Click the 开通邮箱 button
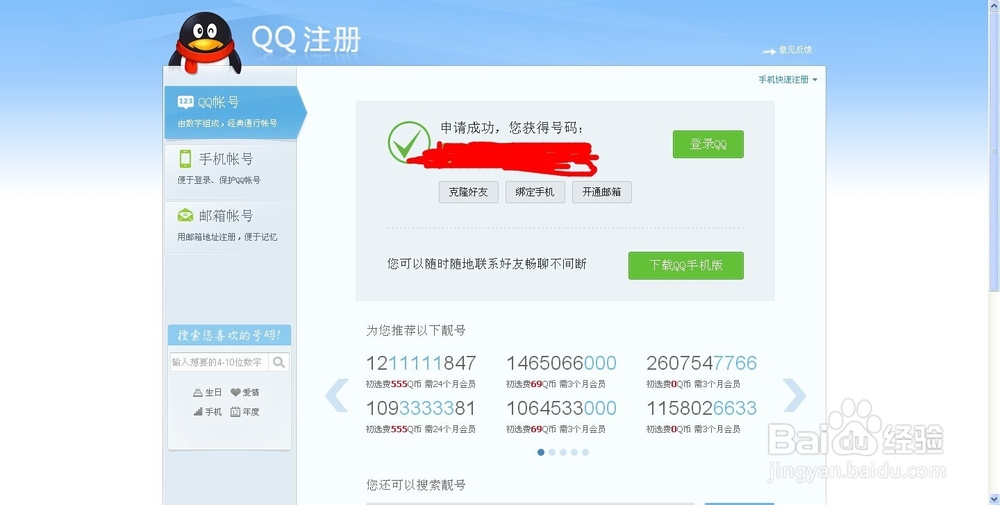Screen dimensions: 1000x505 coord(601,192)
